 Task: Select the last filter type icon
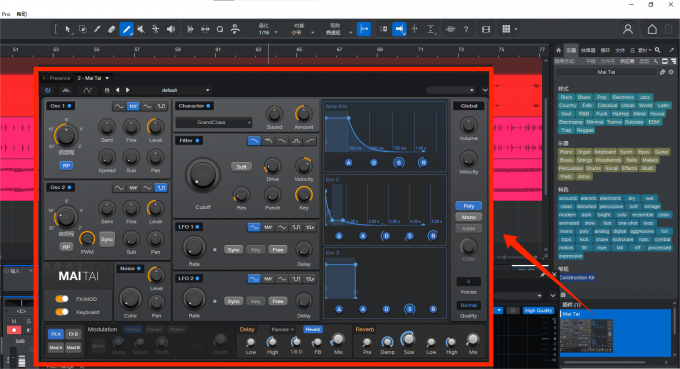click(x=310, y=141)
